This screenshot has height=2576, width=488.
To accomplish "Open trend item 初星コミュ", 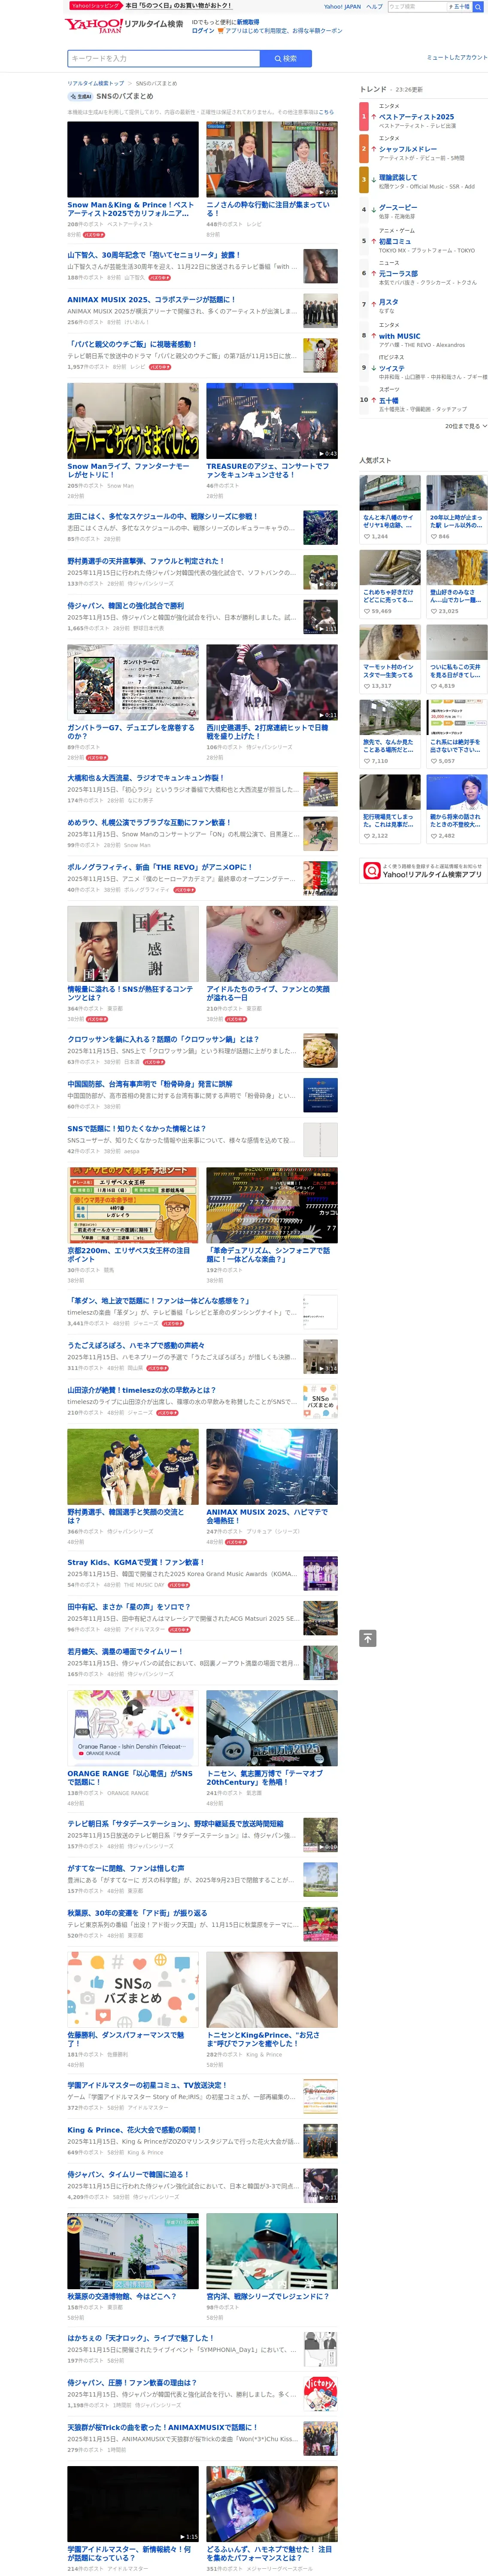I will [394, 241].
